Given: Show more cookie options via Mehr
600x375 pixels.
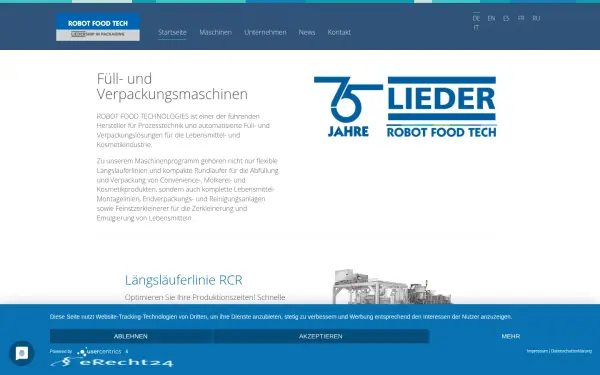Looking at the screenshot, I should (510, 336).
